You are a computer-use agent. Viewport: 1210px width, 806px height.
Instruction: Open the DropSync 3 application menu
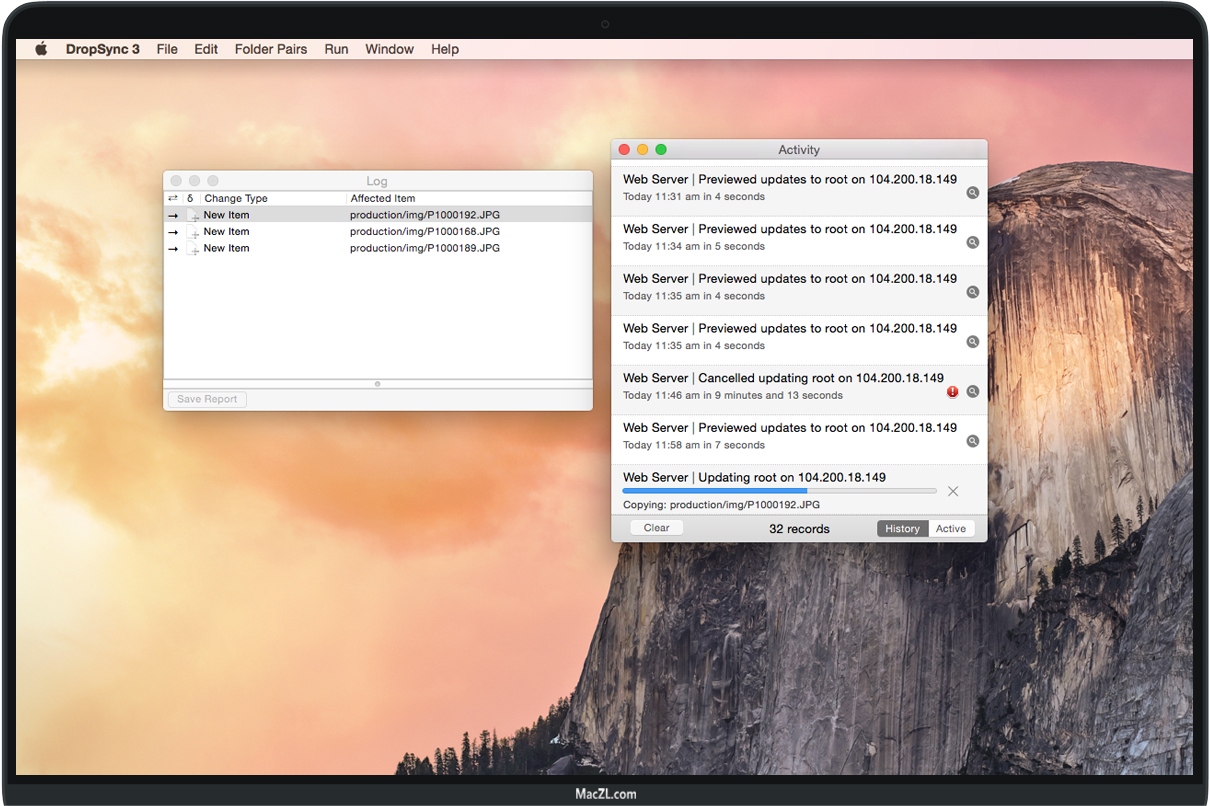tap(103, 49)
